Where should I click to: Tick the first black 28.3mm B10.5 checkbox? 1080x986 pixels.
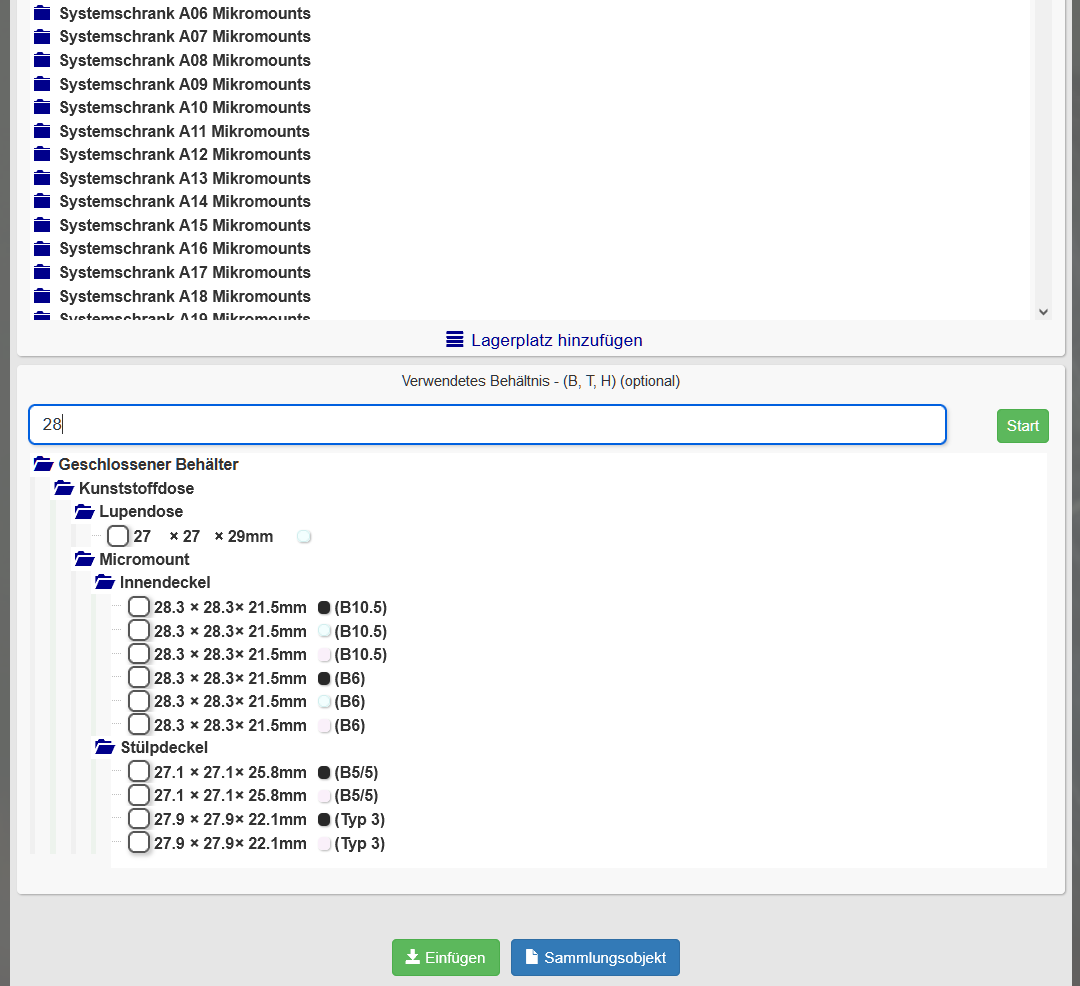(139, 607)
